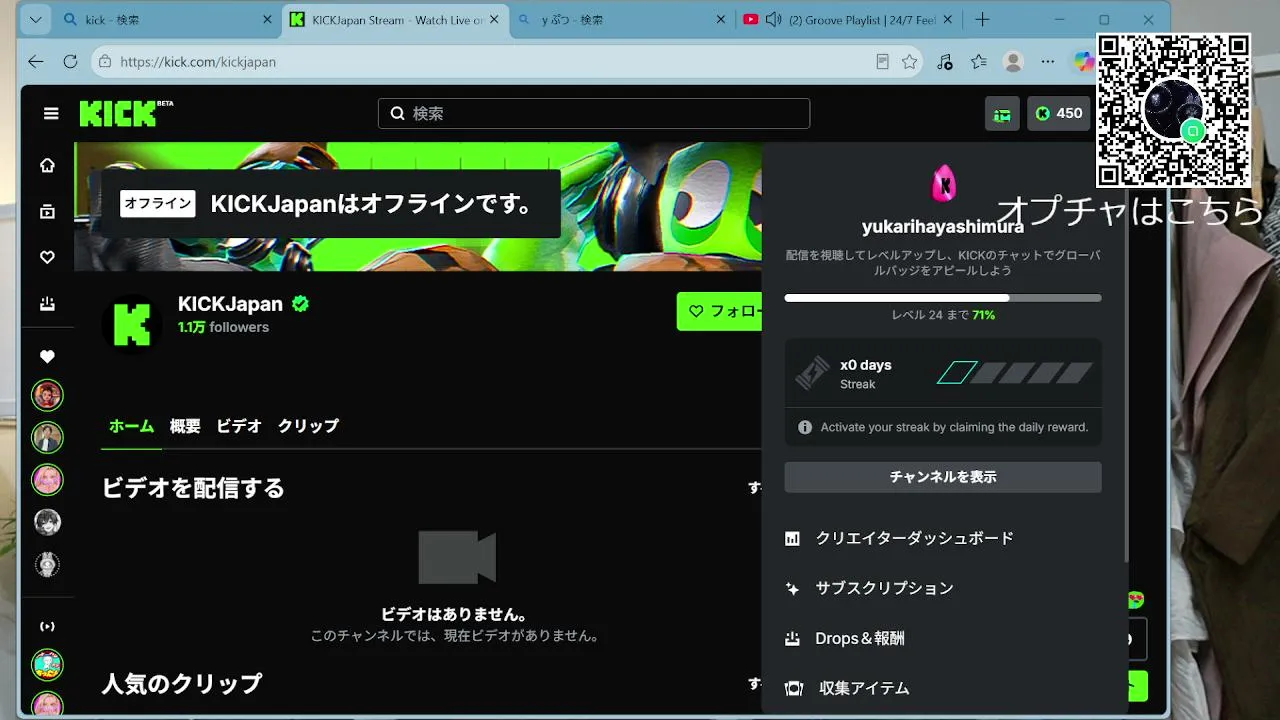
Task: Go back in the browser
Action: tap(36, 62)
